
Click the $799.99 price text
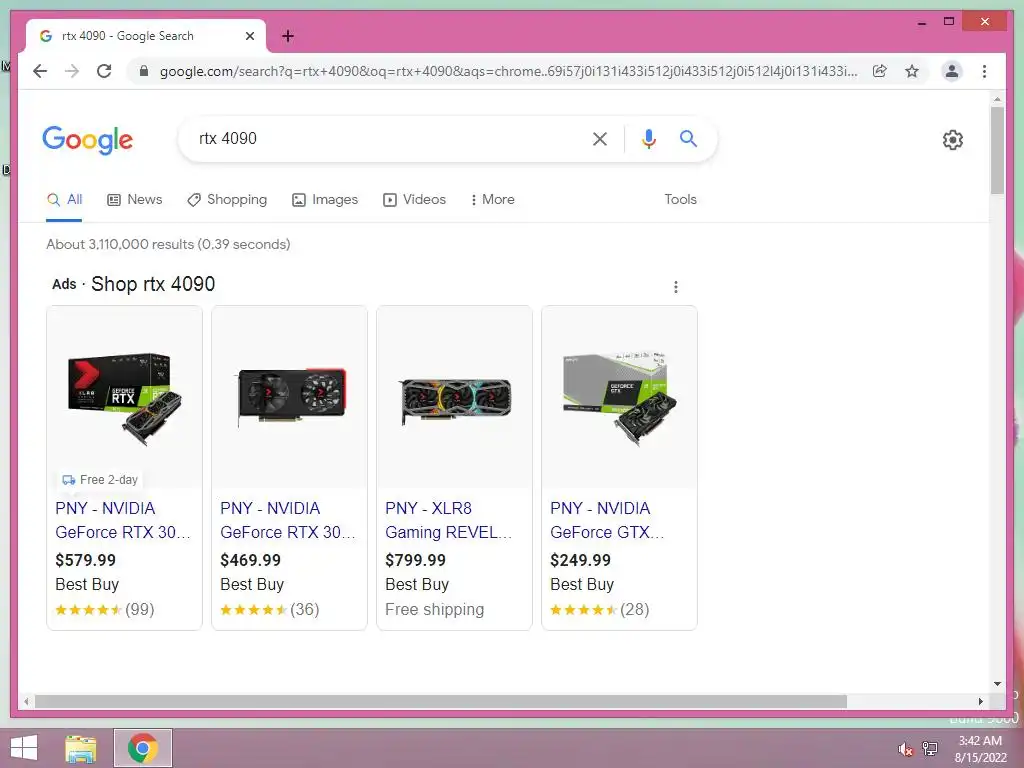tap(415, 560)
